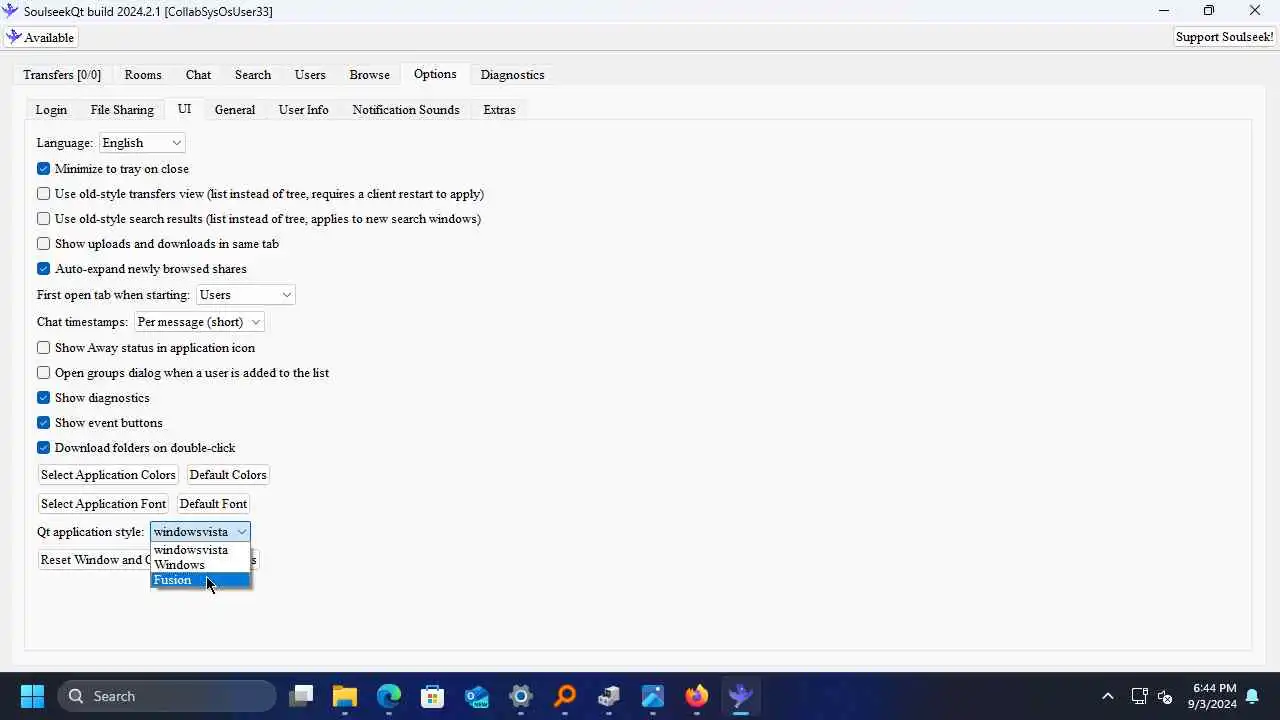Switch to the Transfers [0/0] tab

62,75
